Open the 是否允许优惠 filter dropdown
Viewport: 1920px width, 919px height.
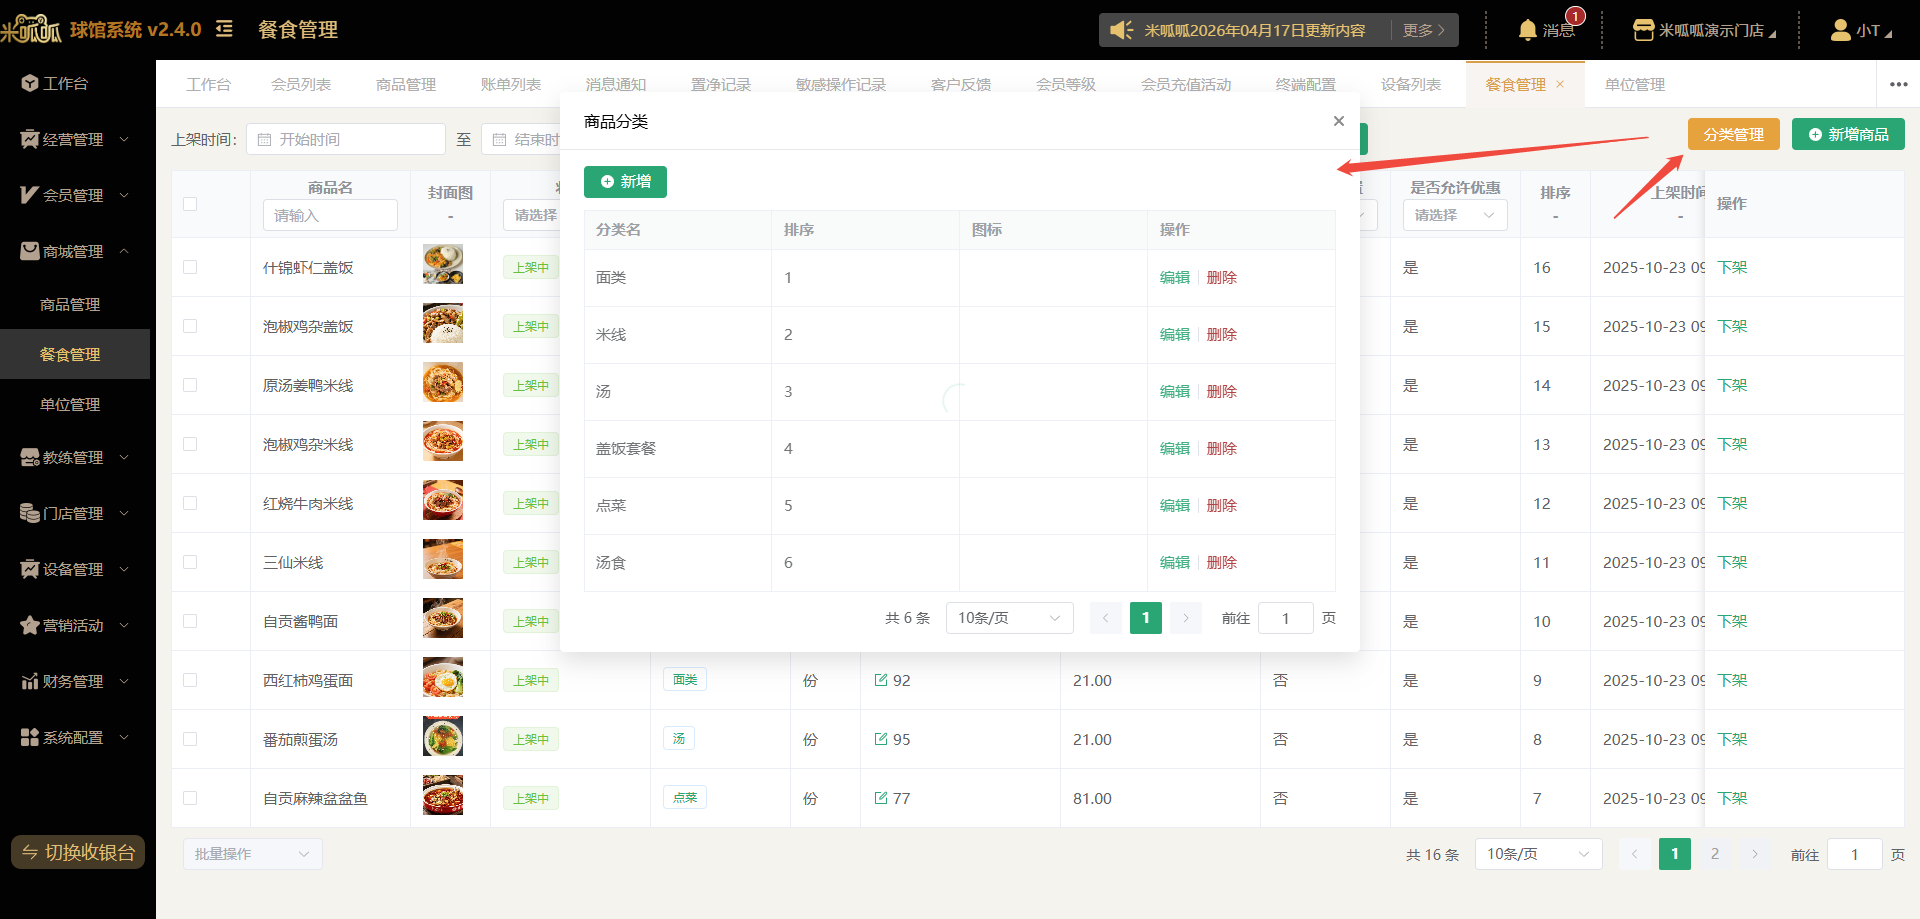tap(1455, 215)
